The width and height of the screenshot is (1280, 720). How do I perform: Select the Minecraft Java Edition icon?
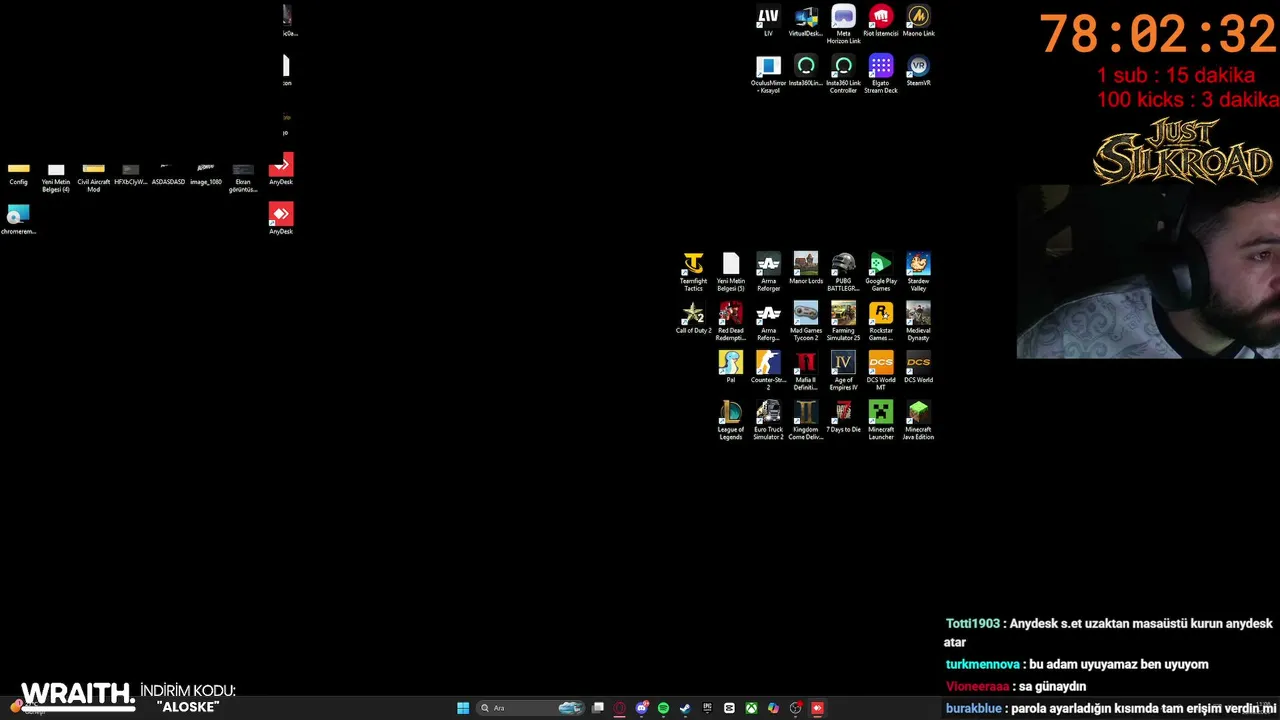point(918,421)
